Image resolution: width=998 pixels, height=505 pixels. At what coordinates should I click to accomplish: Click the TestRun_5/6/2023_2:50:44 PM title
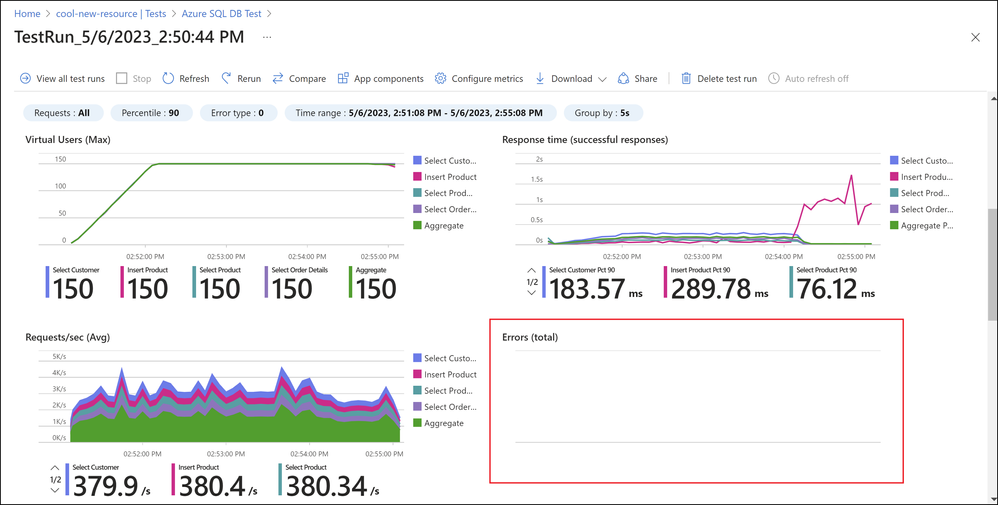click(x=129, y=37)
